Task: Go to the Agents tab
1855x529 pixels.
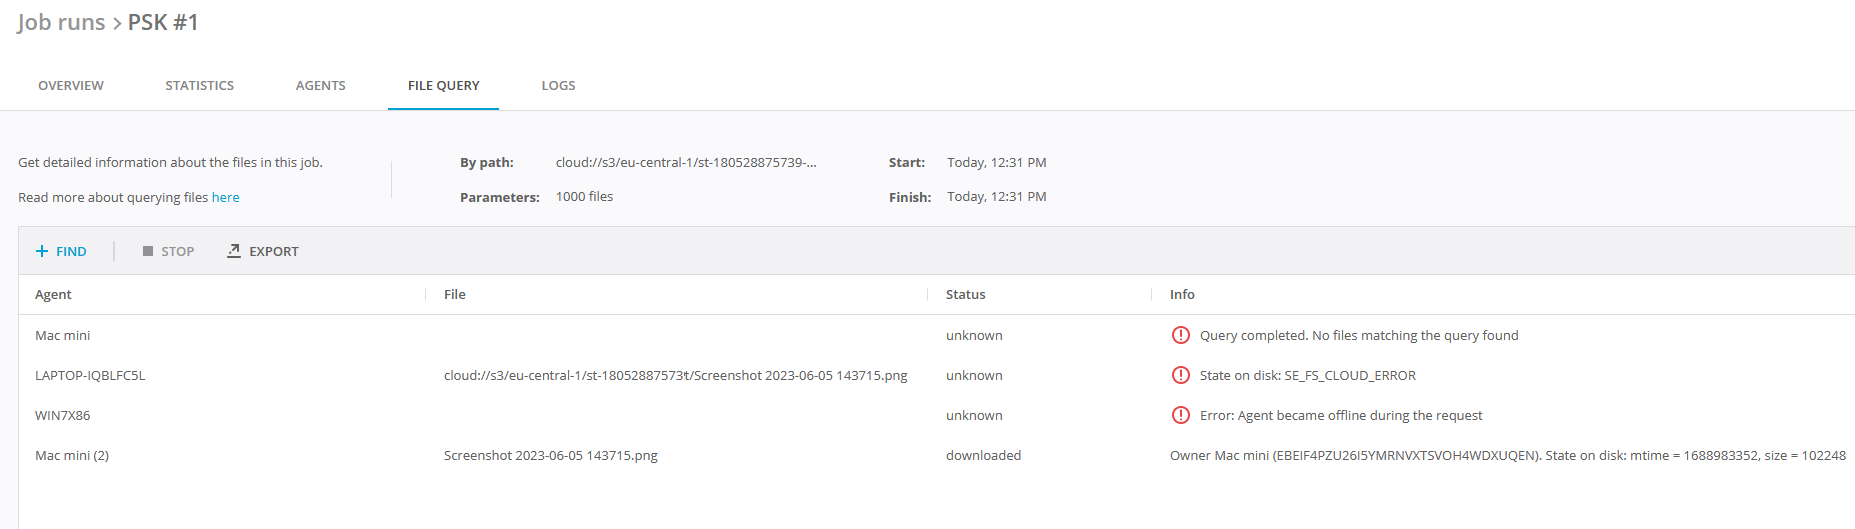Action: 320,85
